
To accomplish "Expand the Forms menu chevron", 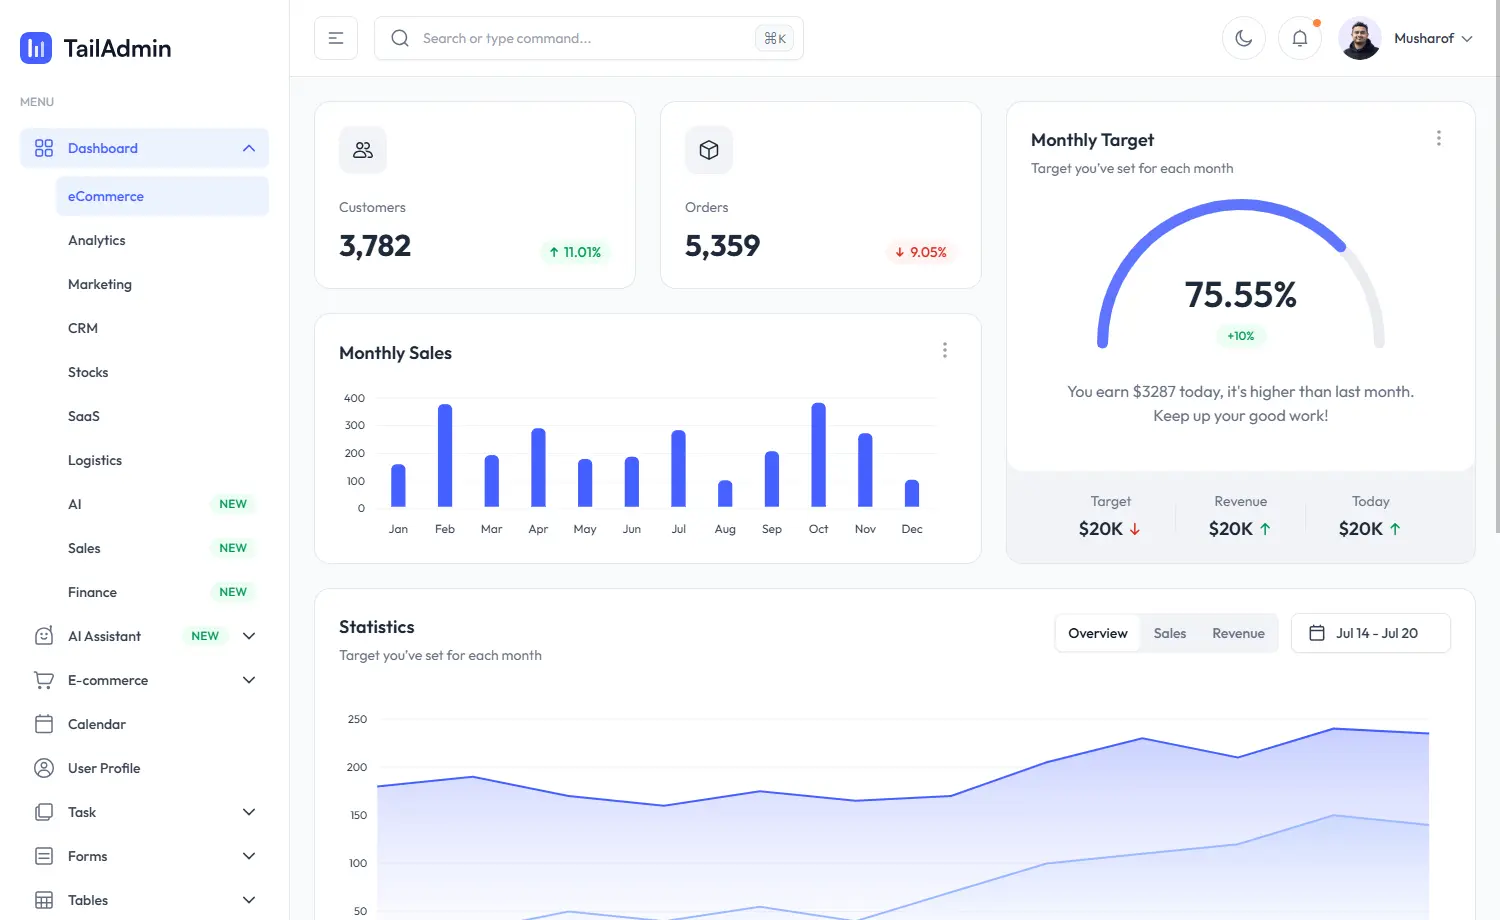I will [x=249, y=856].
